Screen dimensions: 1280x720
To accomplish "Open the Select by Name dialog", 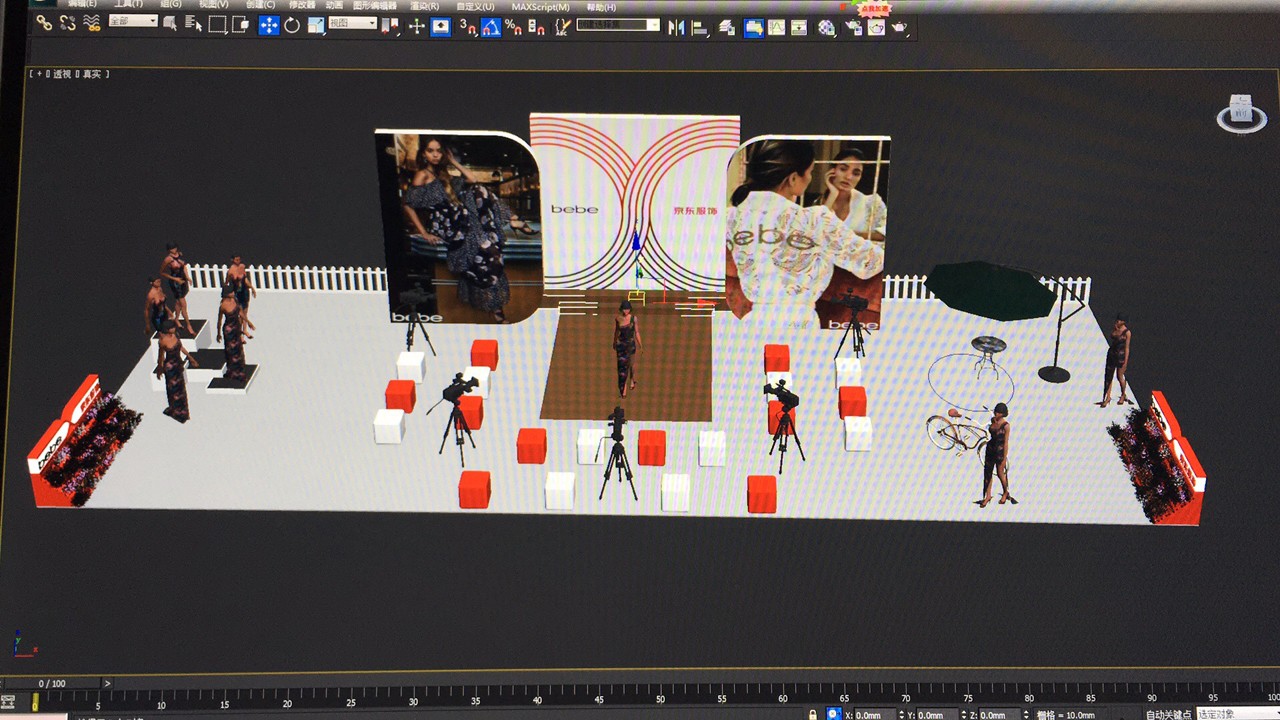I will 194,23.
